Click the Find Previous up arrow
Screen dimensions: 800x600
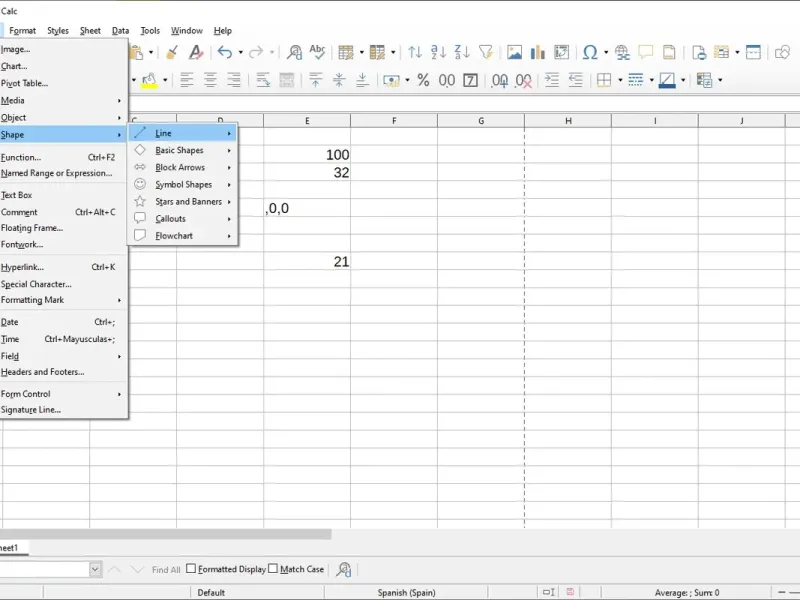[114, 569]
